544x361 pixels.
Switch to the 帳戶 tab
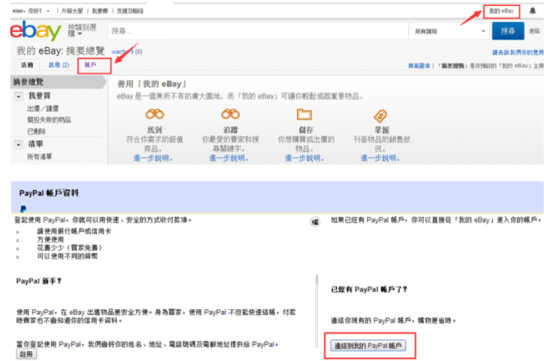[90, 65]
